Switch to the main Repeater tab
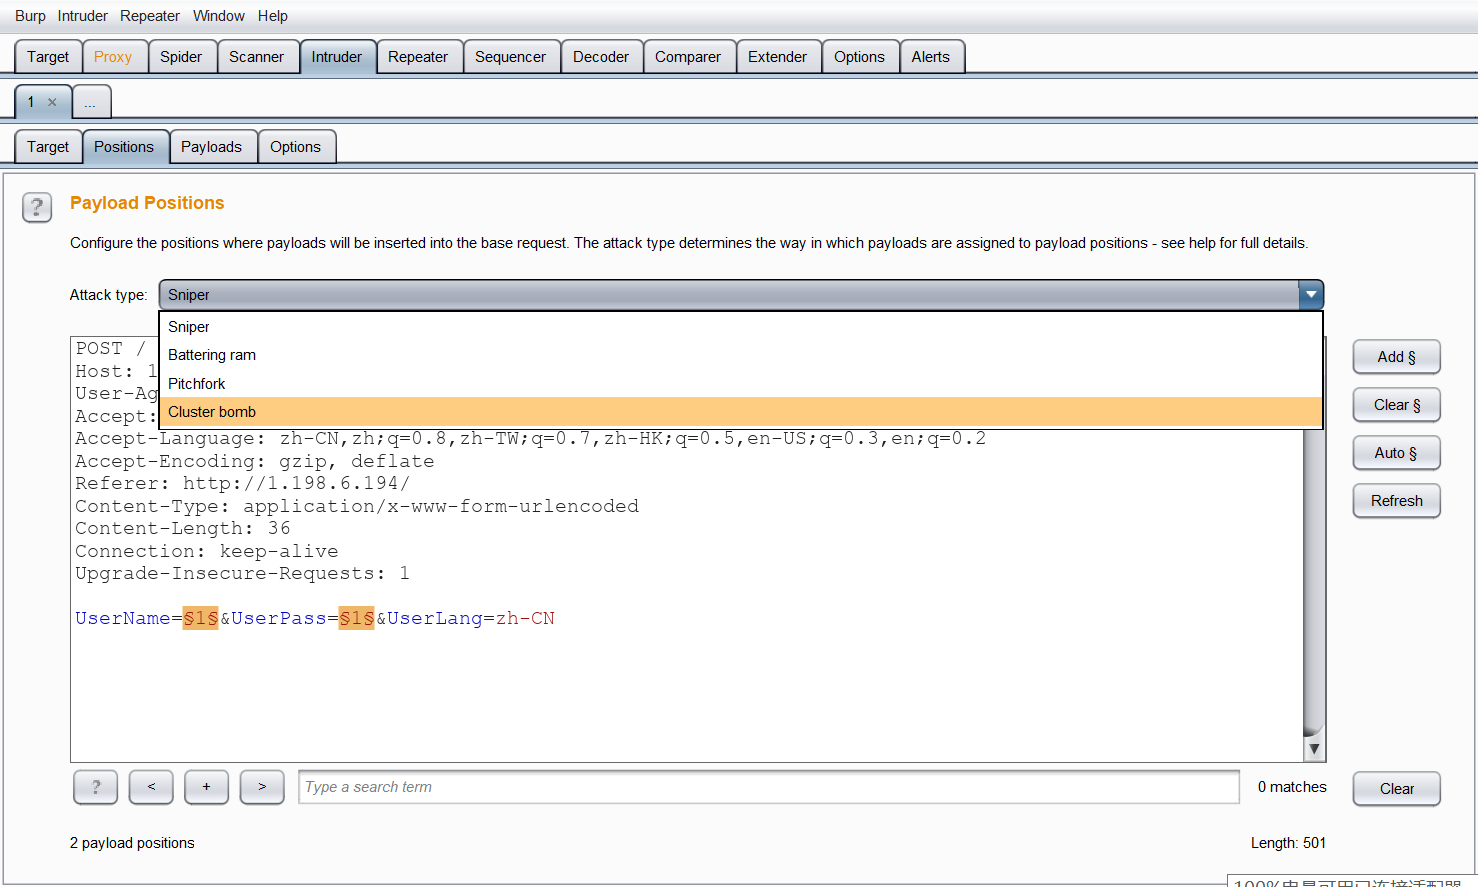 [418, 57]
